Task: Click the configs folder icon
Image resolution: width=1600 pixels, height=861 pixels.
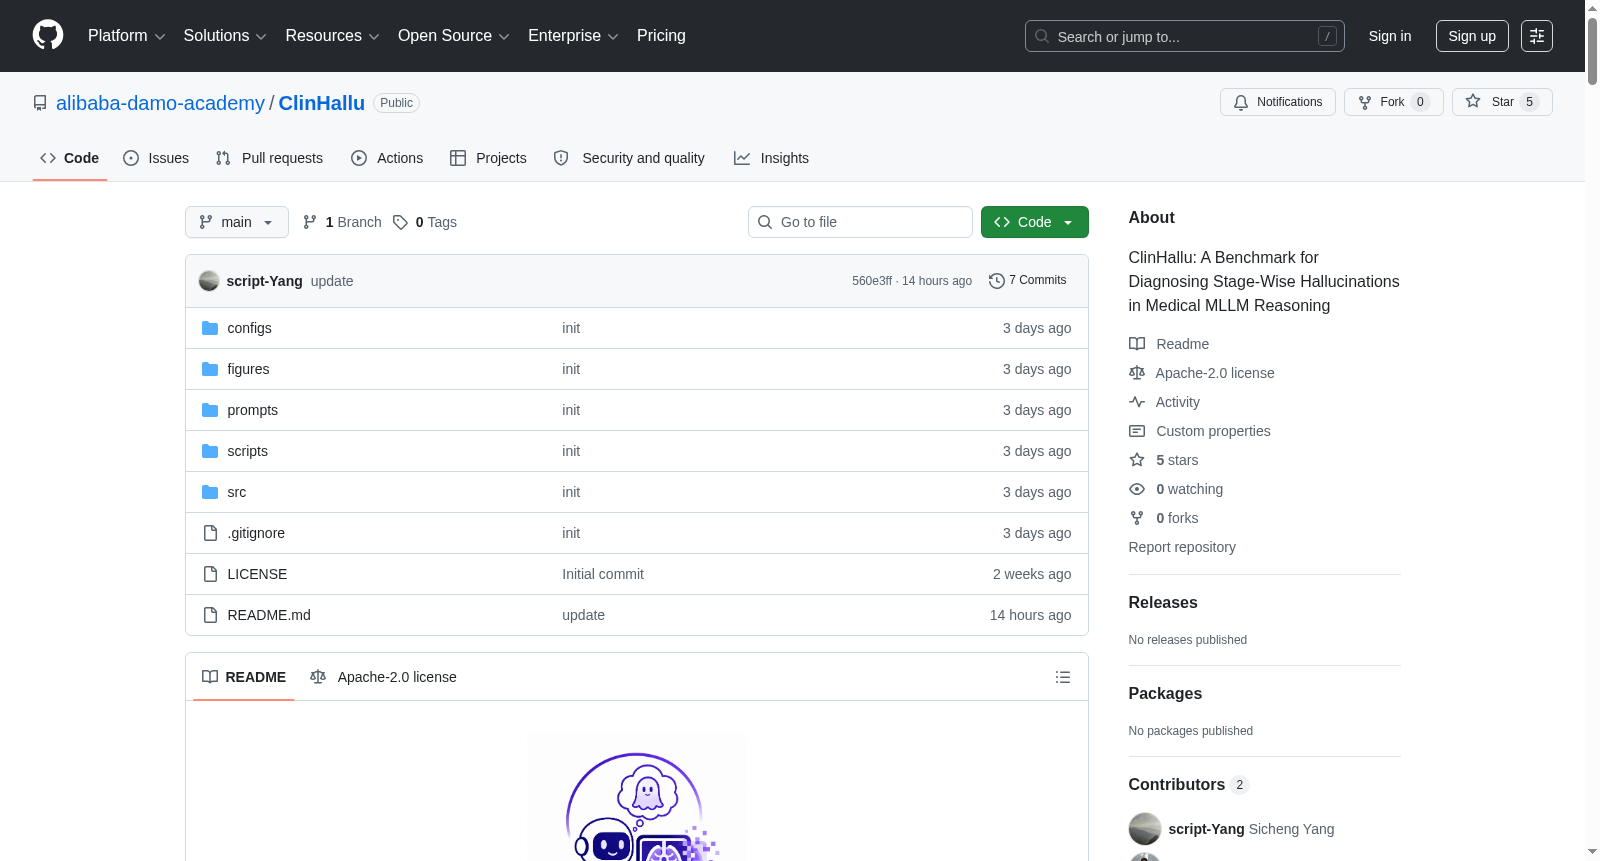Action: [x=210, y=328]
